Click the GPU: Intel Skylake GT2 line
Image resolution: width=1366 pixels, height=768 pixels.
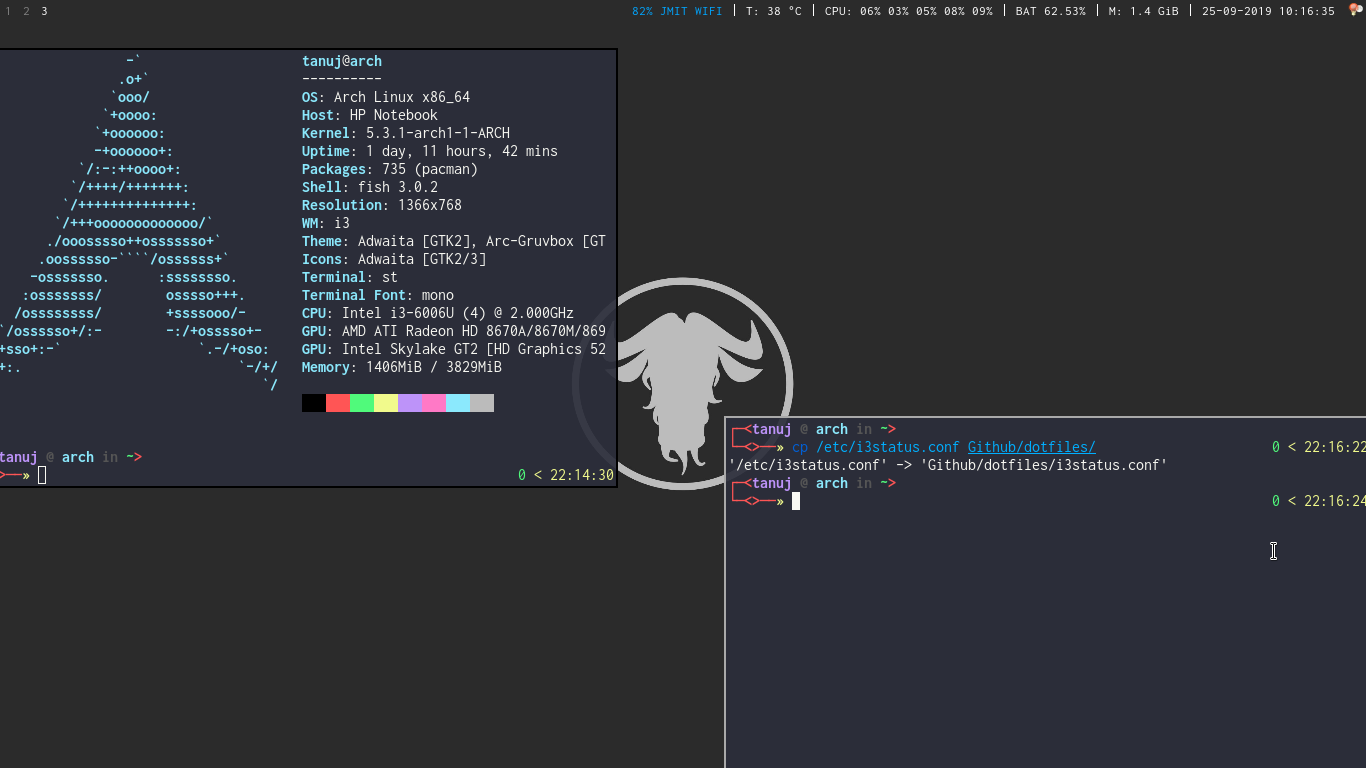(454, 349)
